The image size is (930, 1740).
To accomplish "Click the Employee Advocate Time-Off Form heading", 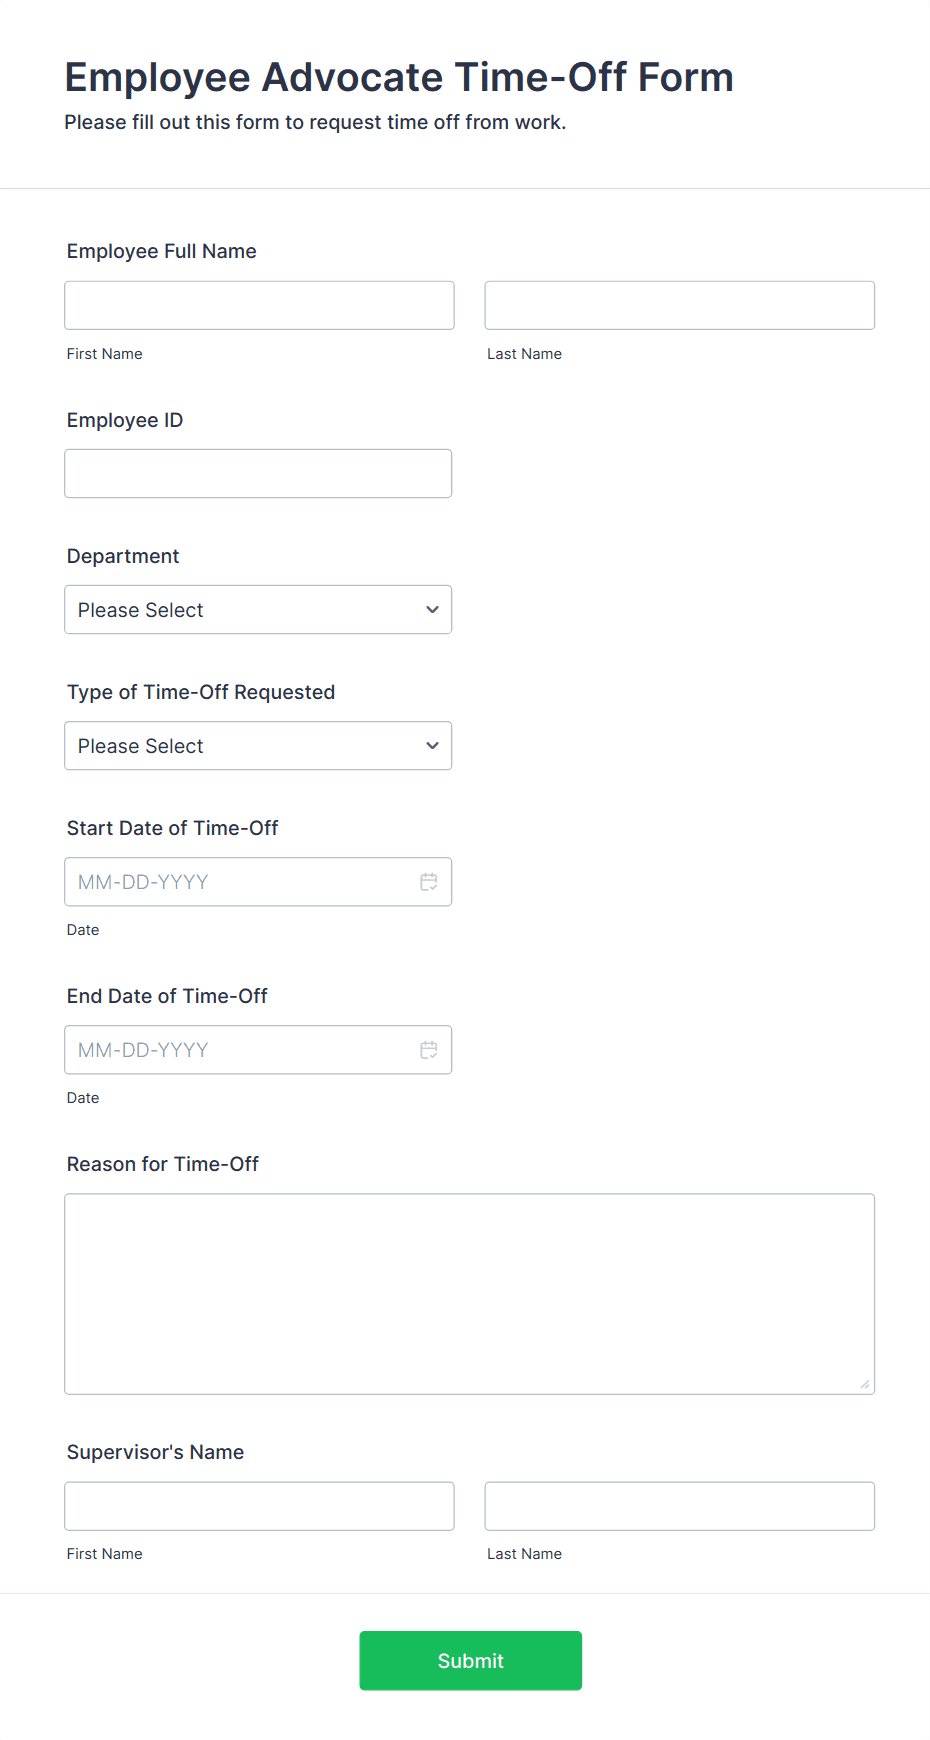I will (x=399, y=77).
